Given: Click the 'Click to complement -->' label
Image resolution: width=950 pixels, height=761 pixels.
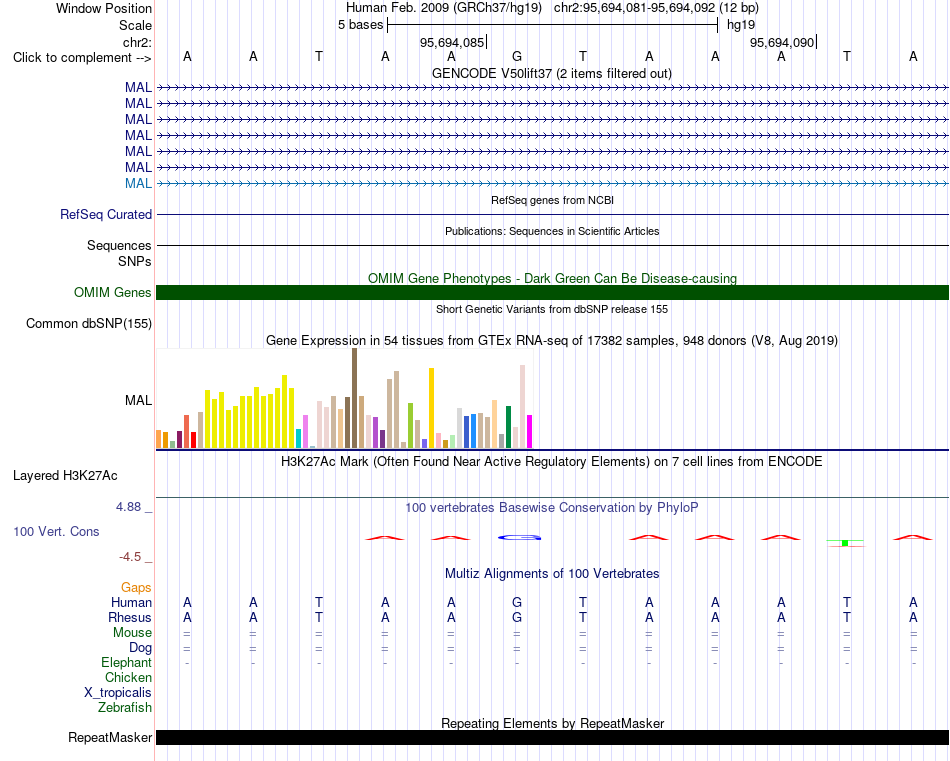Looking at the screenshot, I should point(82,58).
